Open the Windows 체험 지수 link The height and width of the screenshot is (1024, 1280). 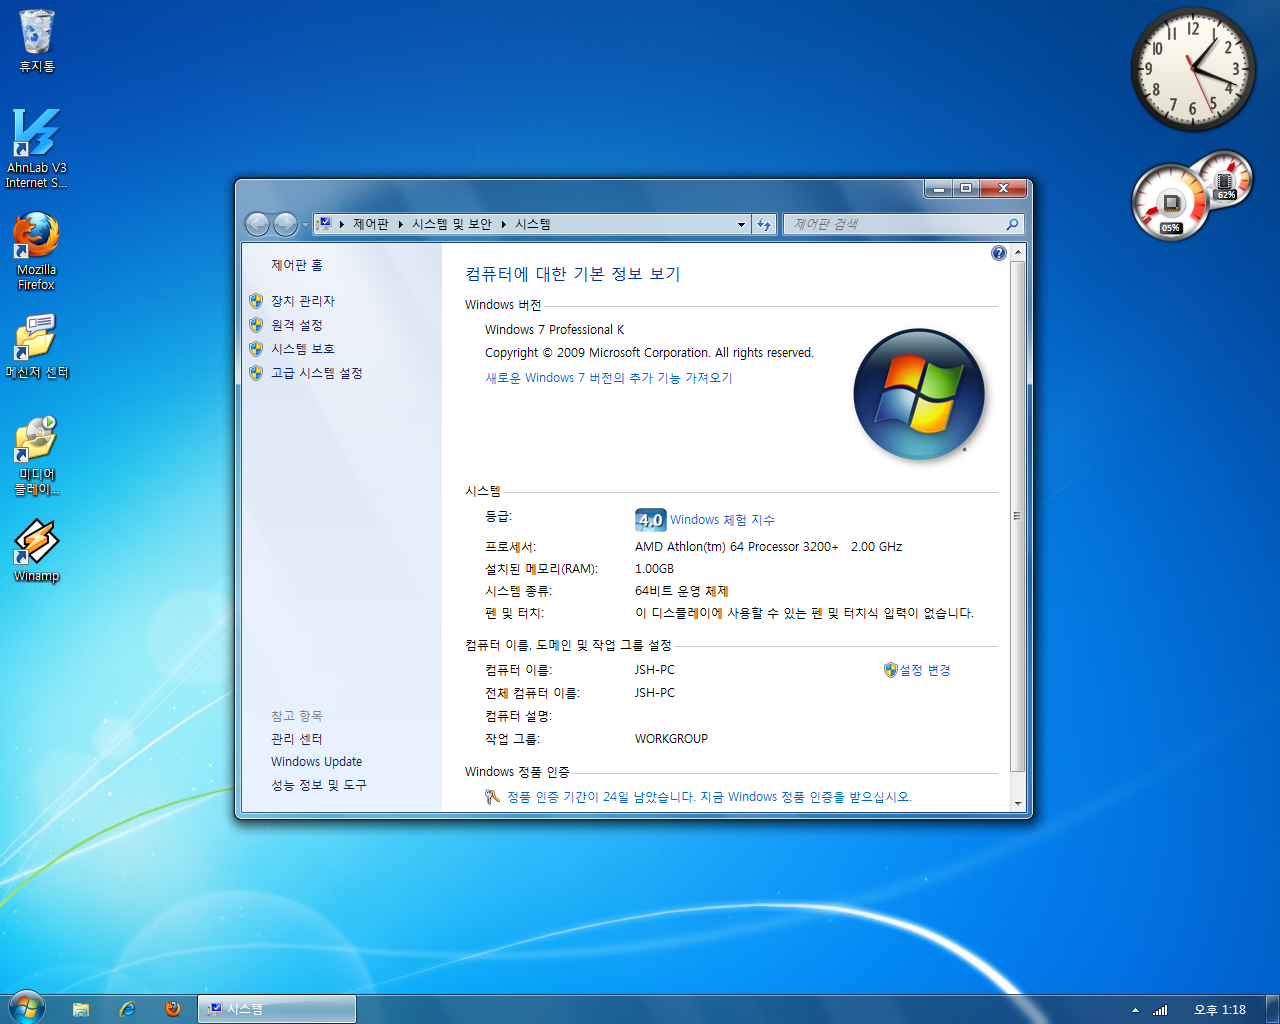(722, 520)
